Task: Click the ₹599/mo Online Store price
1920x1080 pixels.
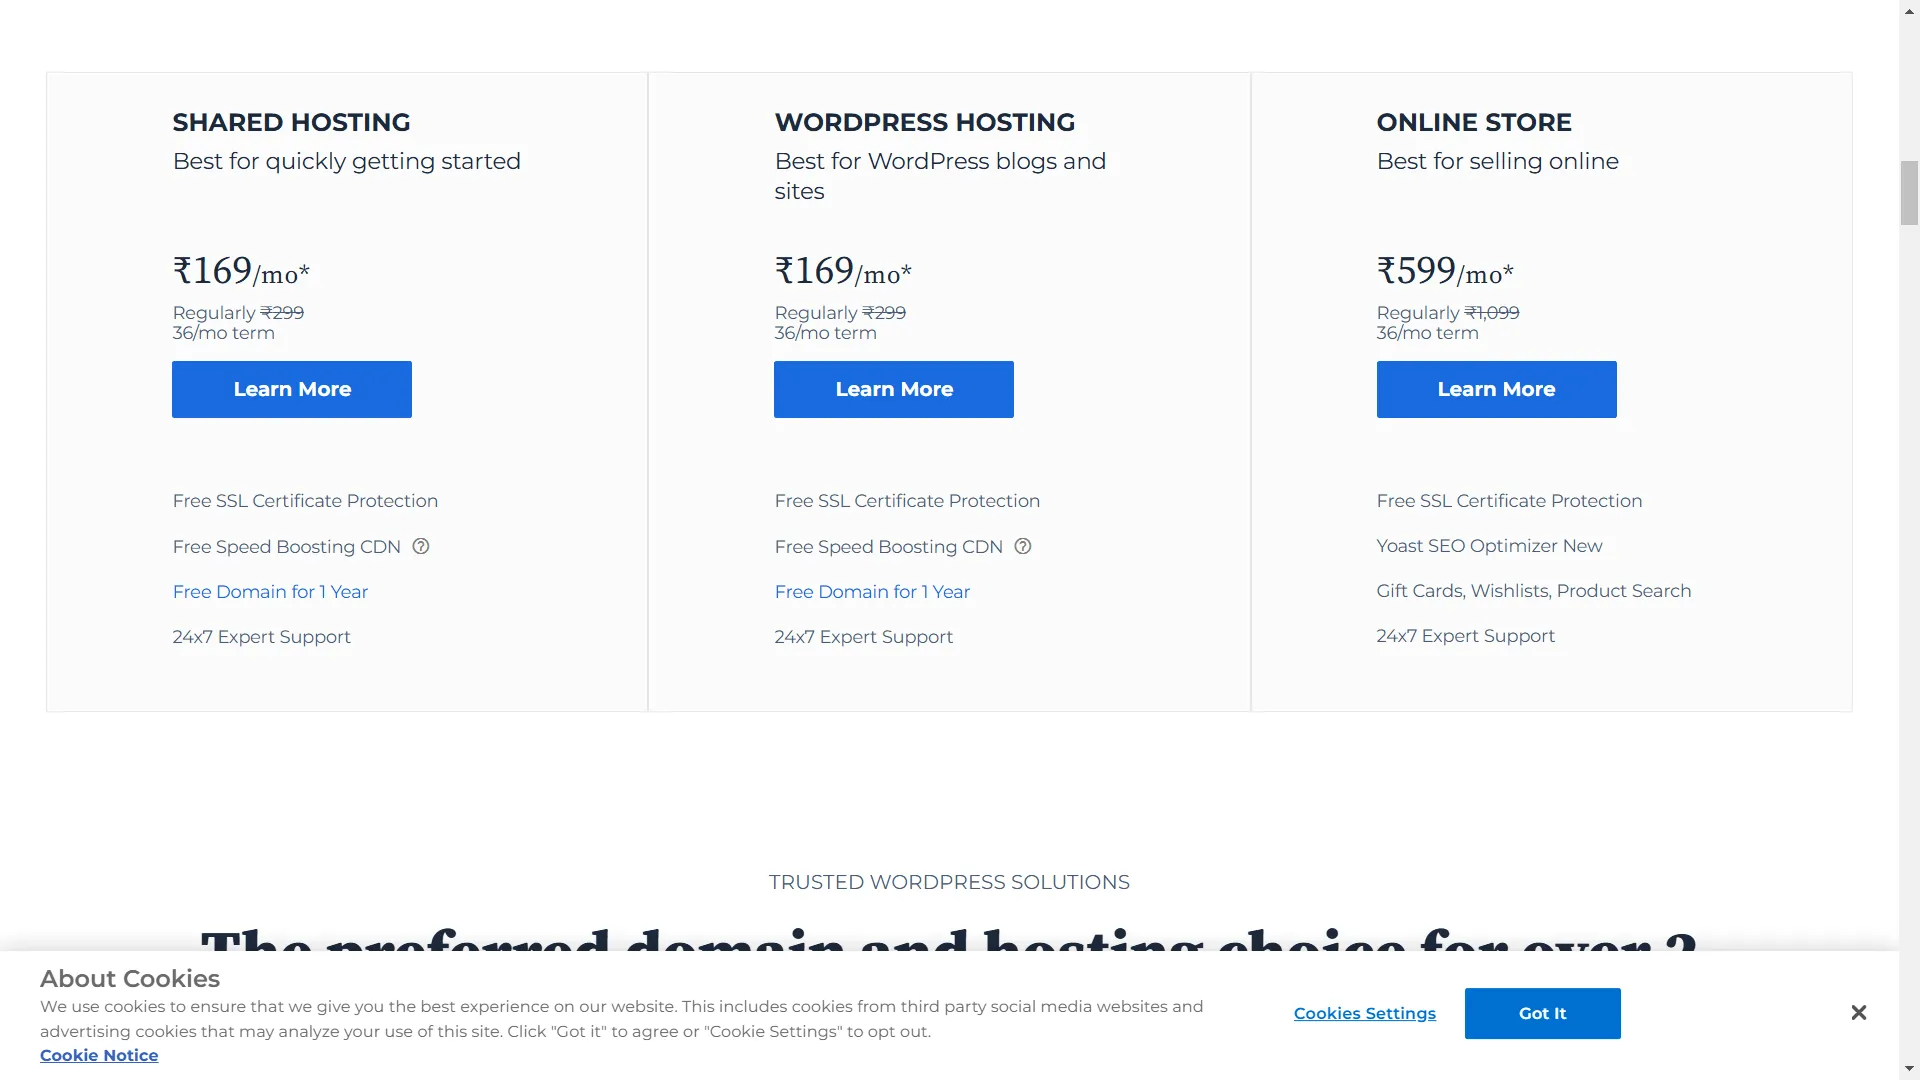Action: click(1444, 271)
